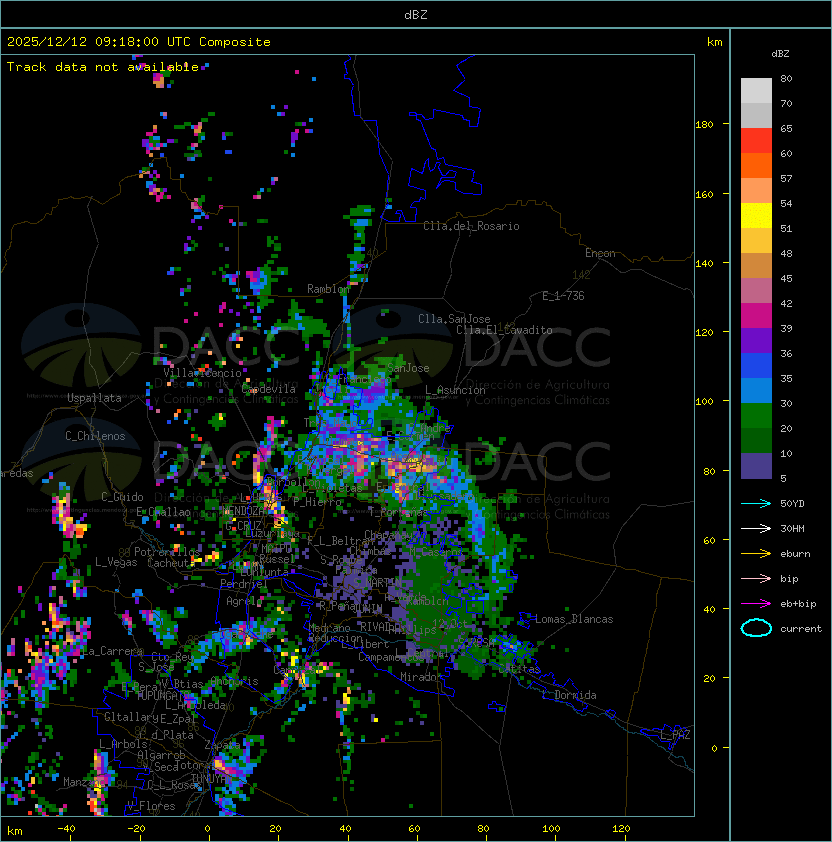Viewport: 832px width, 842px height.
Task: Click the 'L_PAZ' map label
Action: pos(675,735)
